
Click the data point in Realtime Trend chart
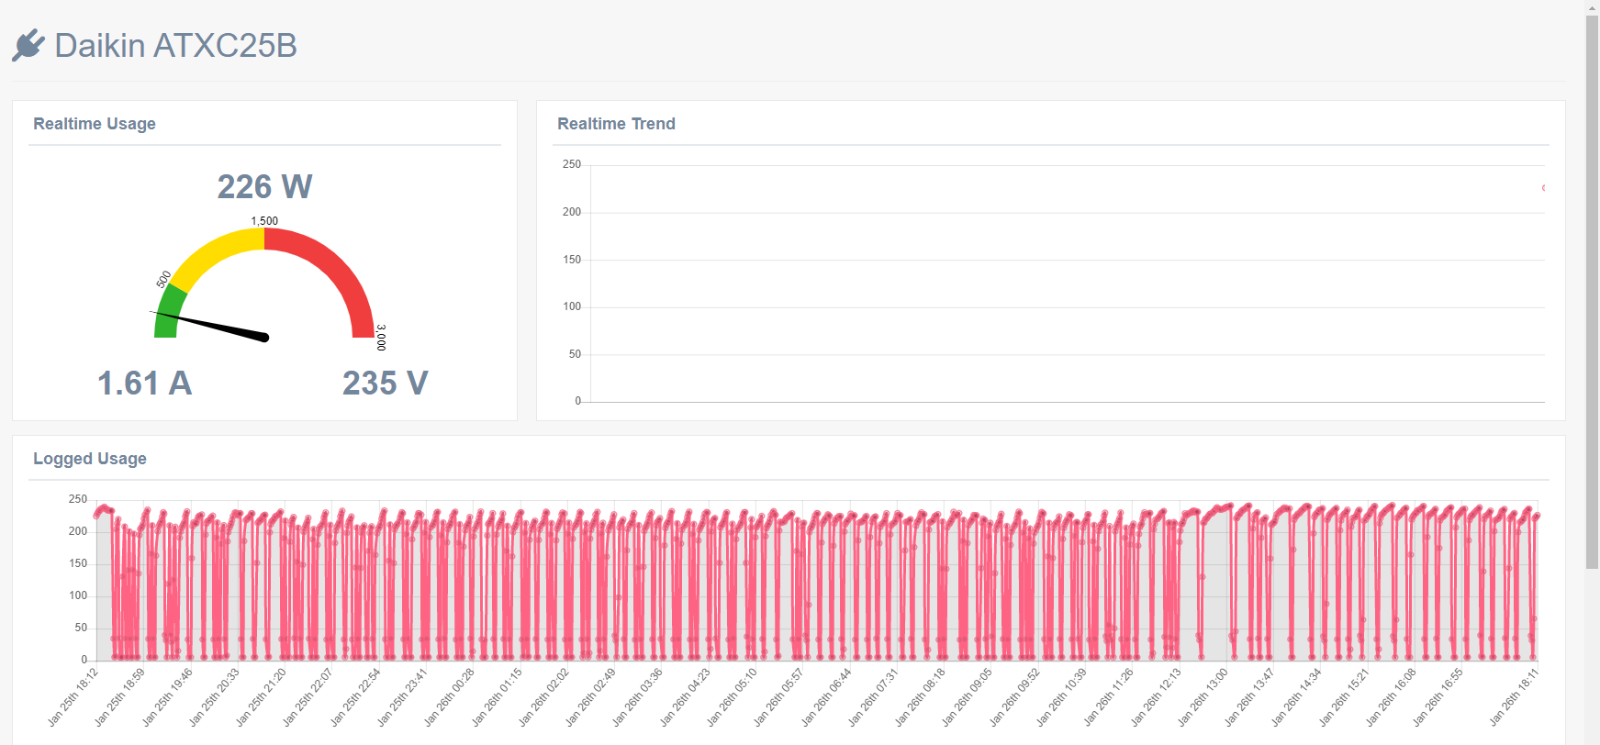[x=1544, y=188]
